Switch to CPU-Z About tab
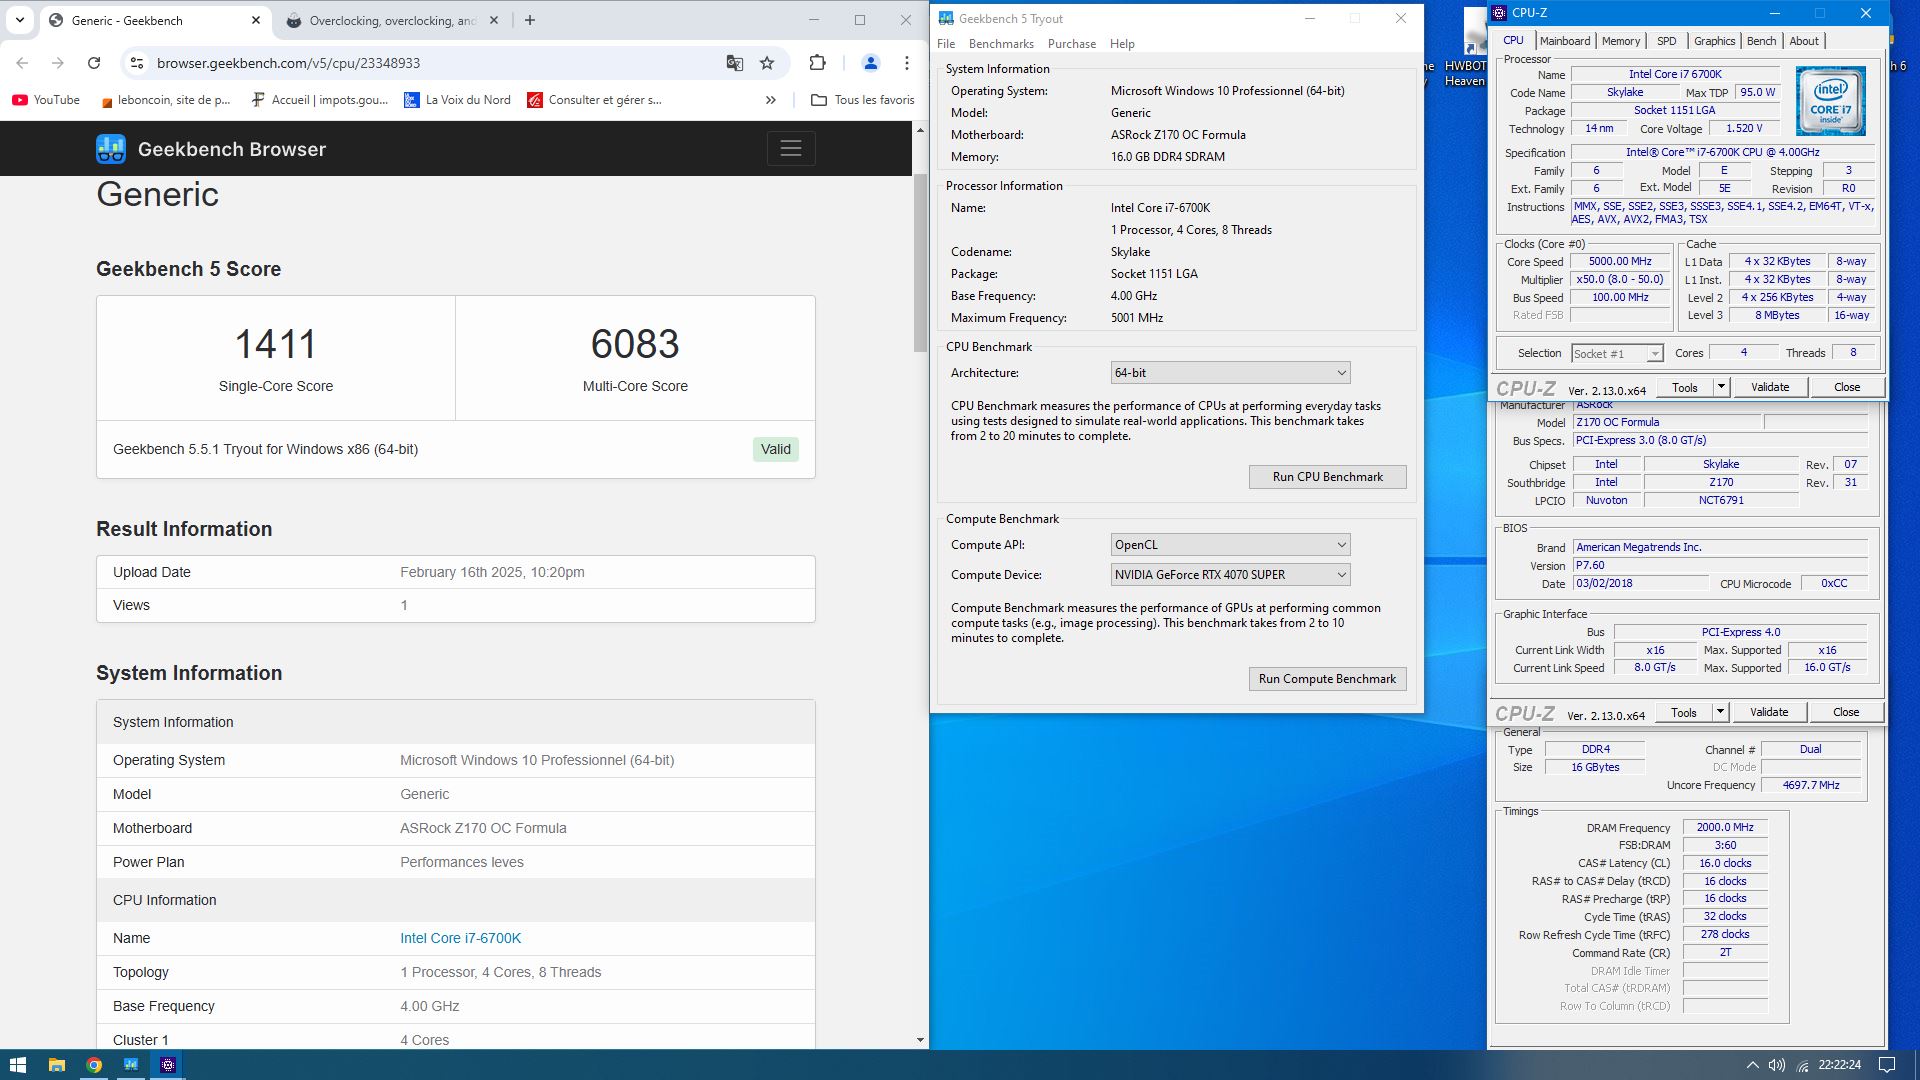 [x=1804, y=41]
